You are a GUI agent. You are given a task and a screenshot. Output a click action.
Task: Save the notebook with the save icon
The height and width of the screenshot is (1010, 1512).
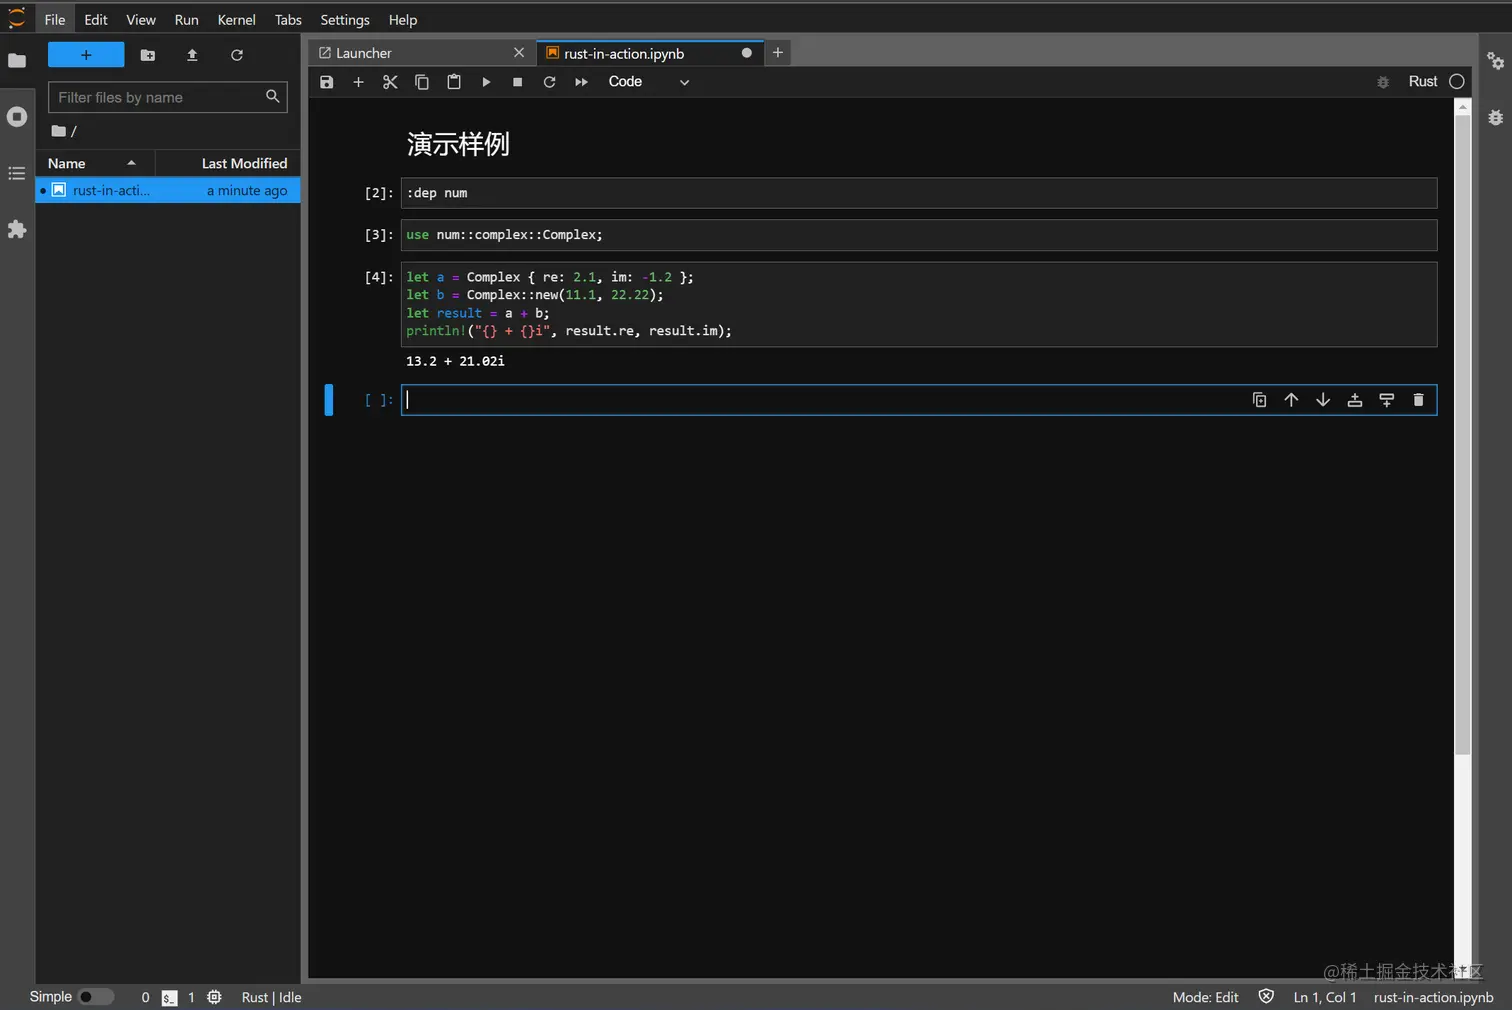pyautogui.click(x=327, y=82)
